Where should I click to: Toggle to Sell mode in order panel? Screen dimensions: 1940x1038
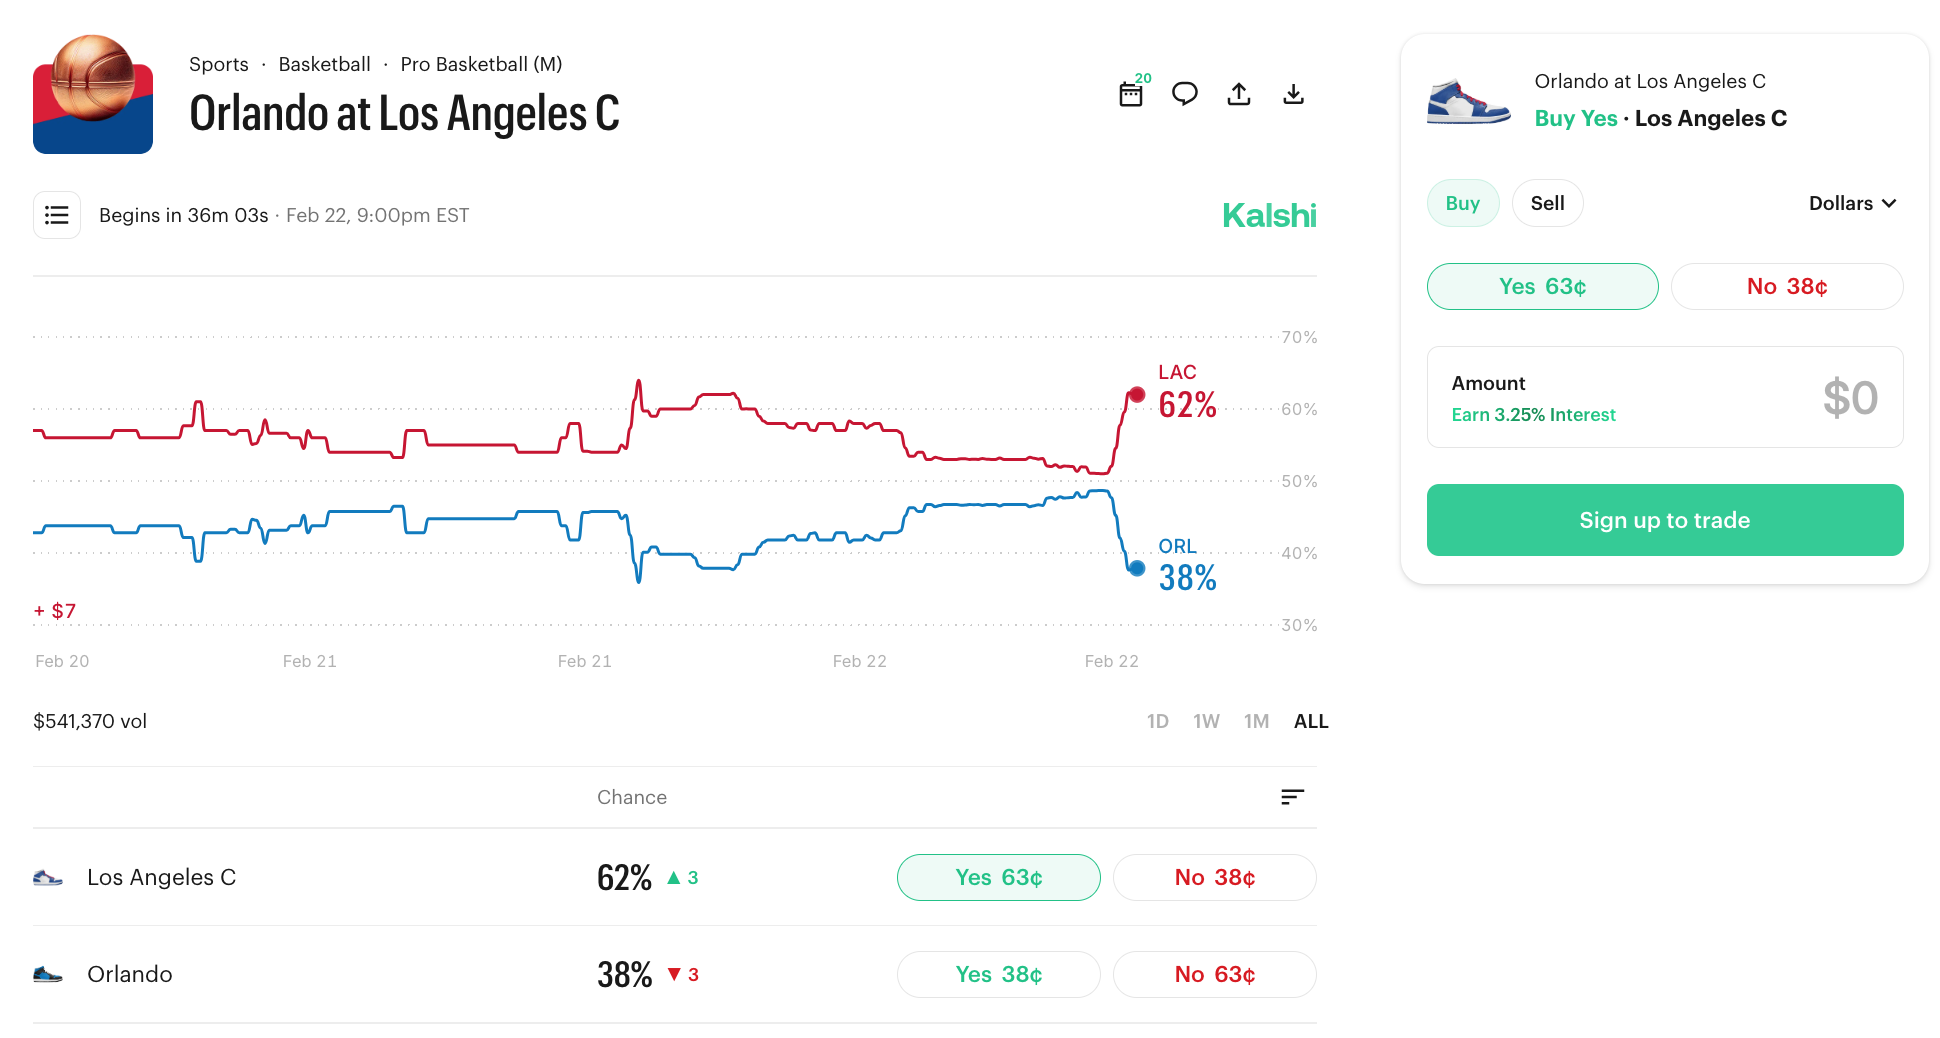click(1547, 203)
